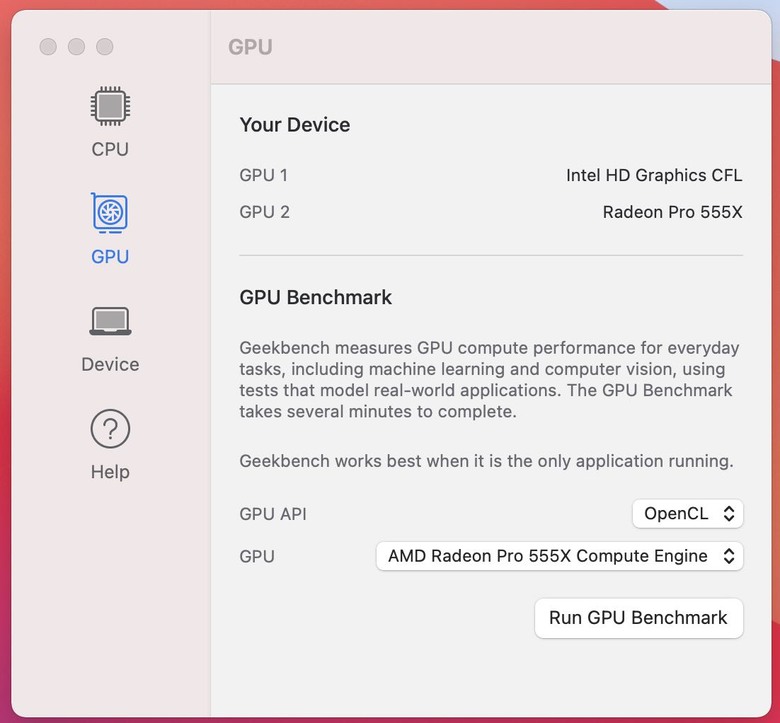780x723 pixels.
Task: Open the Help question mark icon
Action: [x=110, y=429]
